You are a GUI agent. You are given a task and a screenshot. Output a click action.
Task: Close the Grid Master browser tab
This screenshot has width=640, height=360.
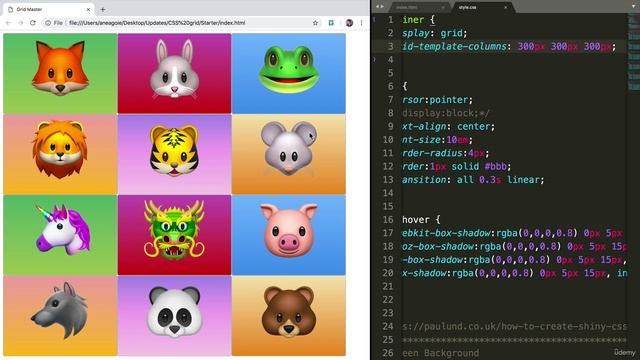(88, 9)
